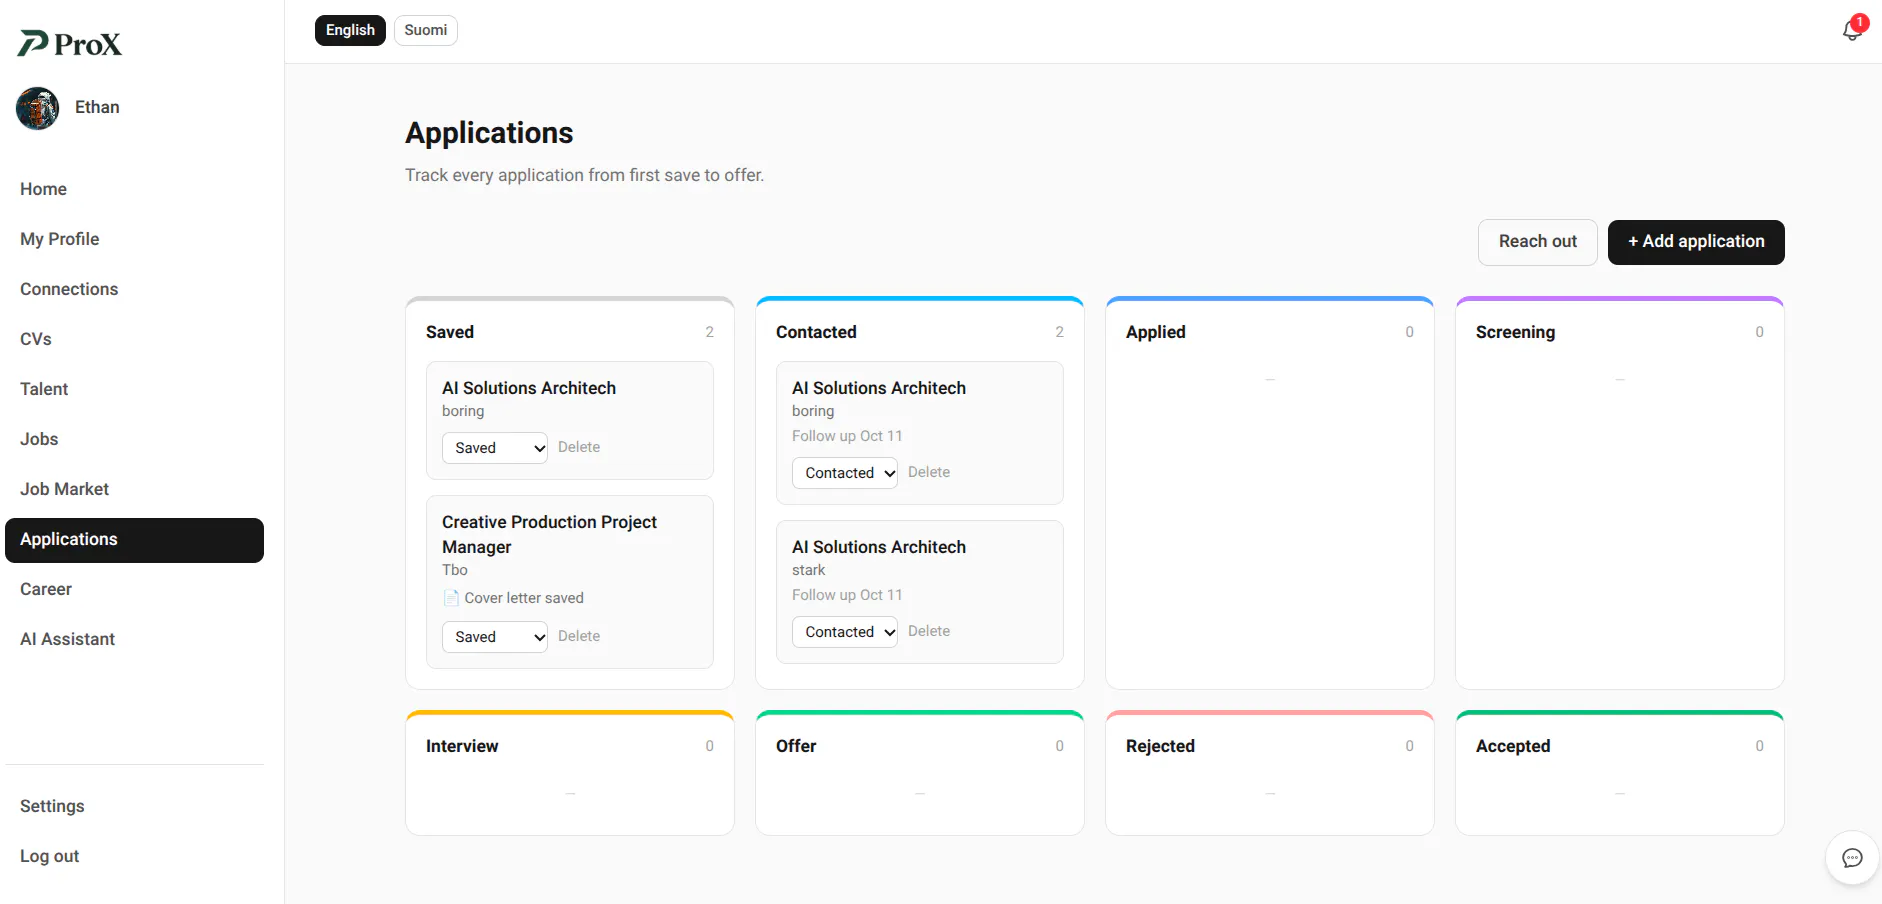Image resolution: width=1882 pixels, height=904 pixels.
Task: Open status dropdown for saved boring application
Action: coord(495,448)
